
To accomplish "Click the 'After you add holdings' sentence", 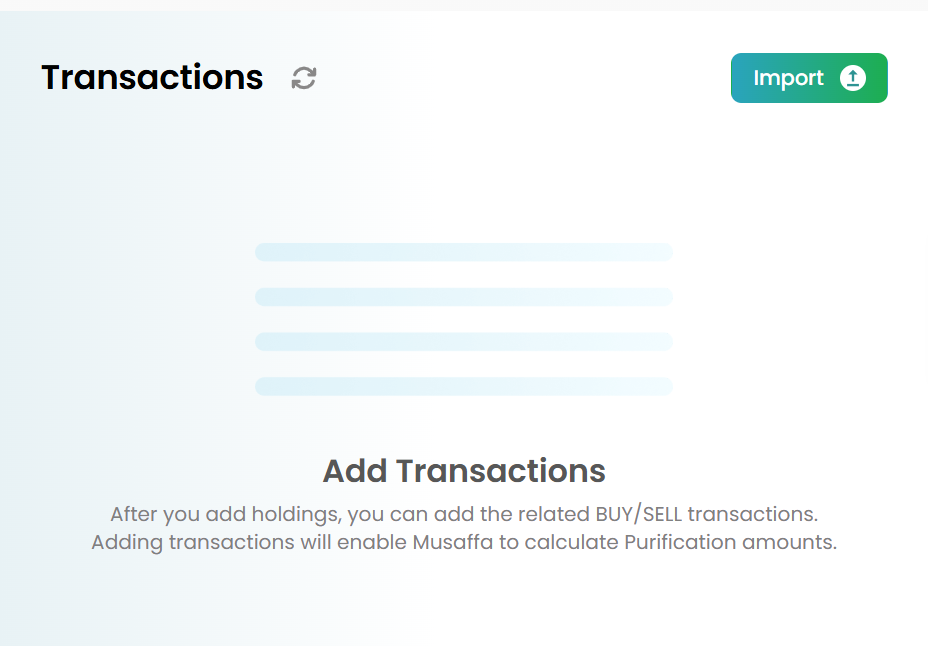I will 464,514.
